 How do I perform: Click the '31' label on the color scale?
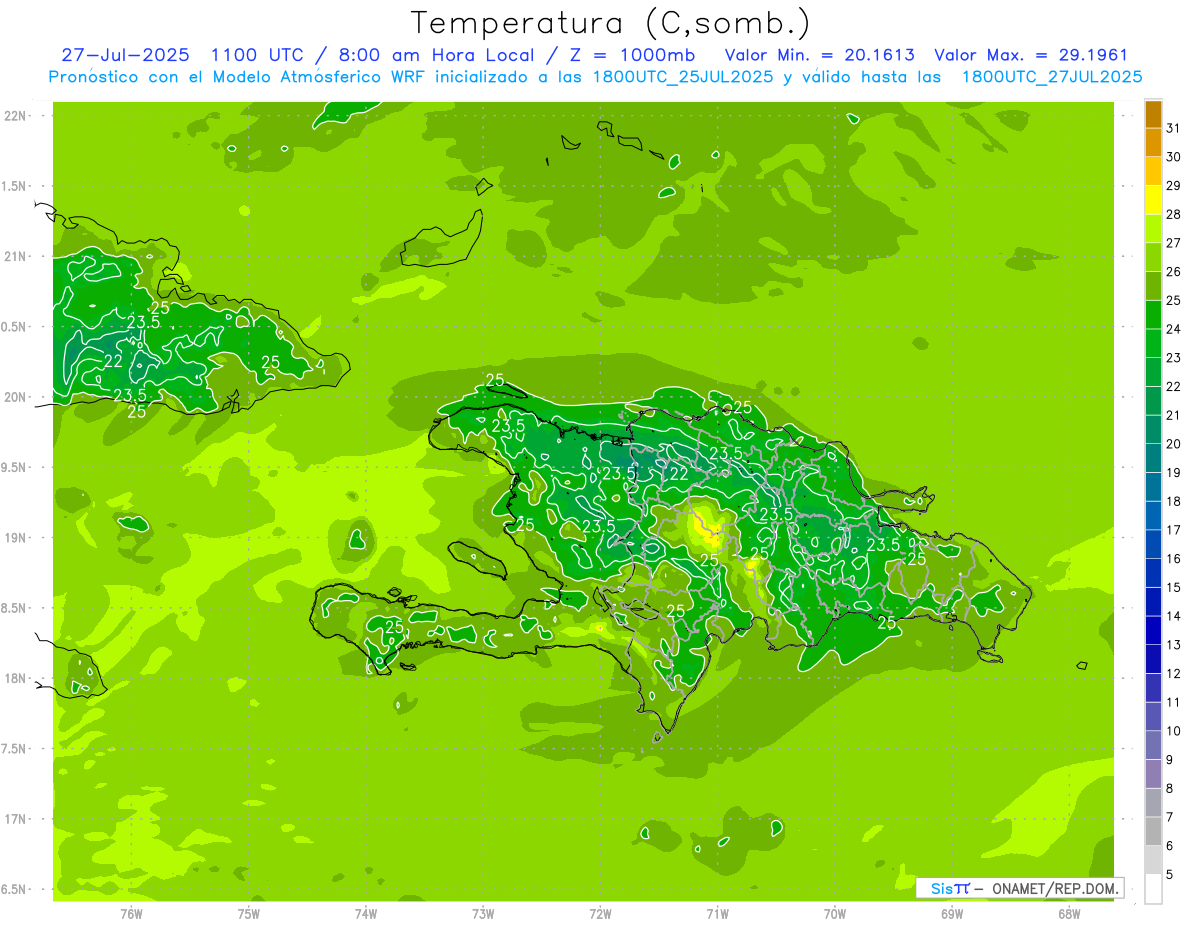coord(1174,127)
